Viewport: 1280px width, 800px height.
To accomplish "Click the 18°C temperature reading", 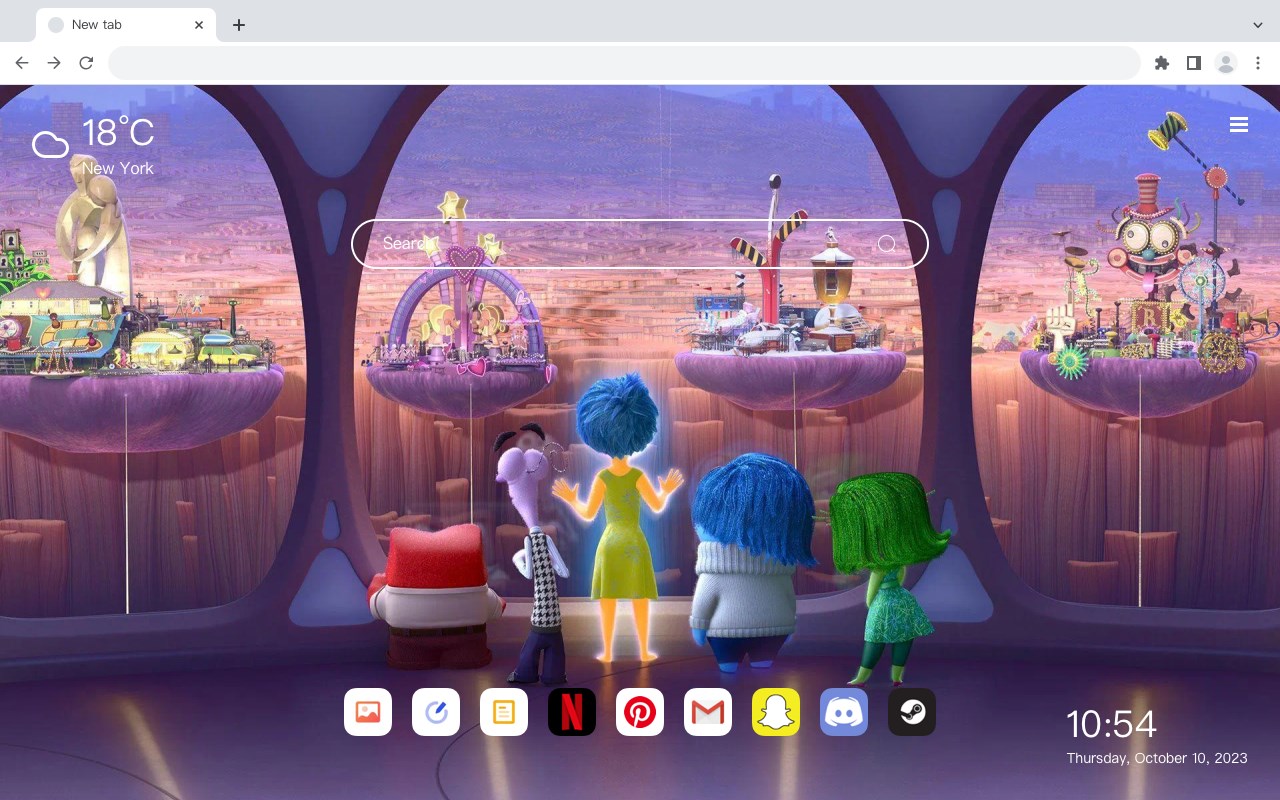I will click(x=118, y=132).
